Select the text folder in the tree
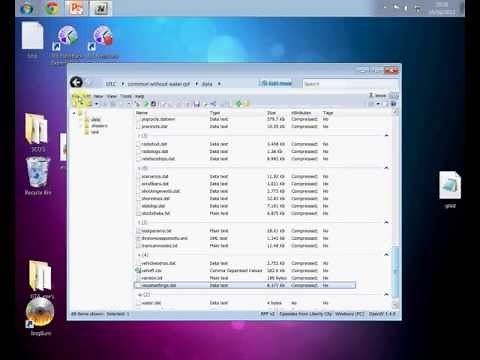 coord(95,132)
